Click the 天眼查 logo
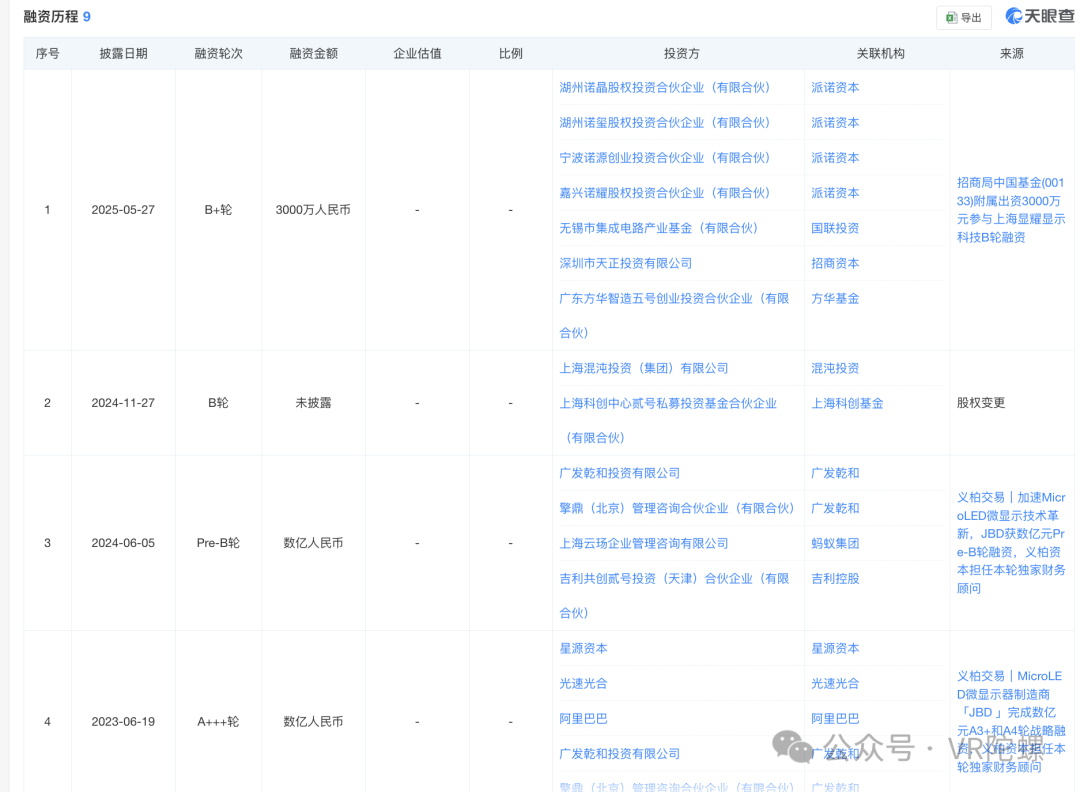This screenshot has height=792, width=1080. click(x=1039, y=16)
